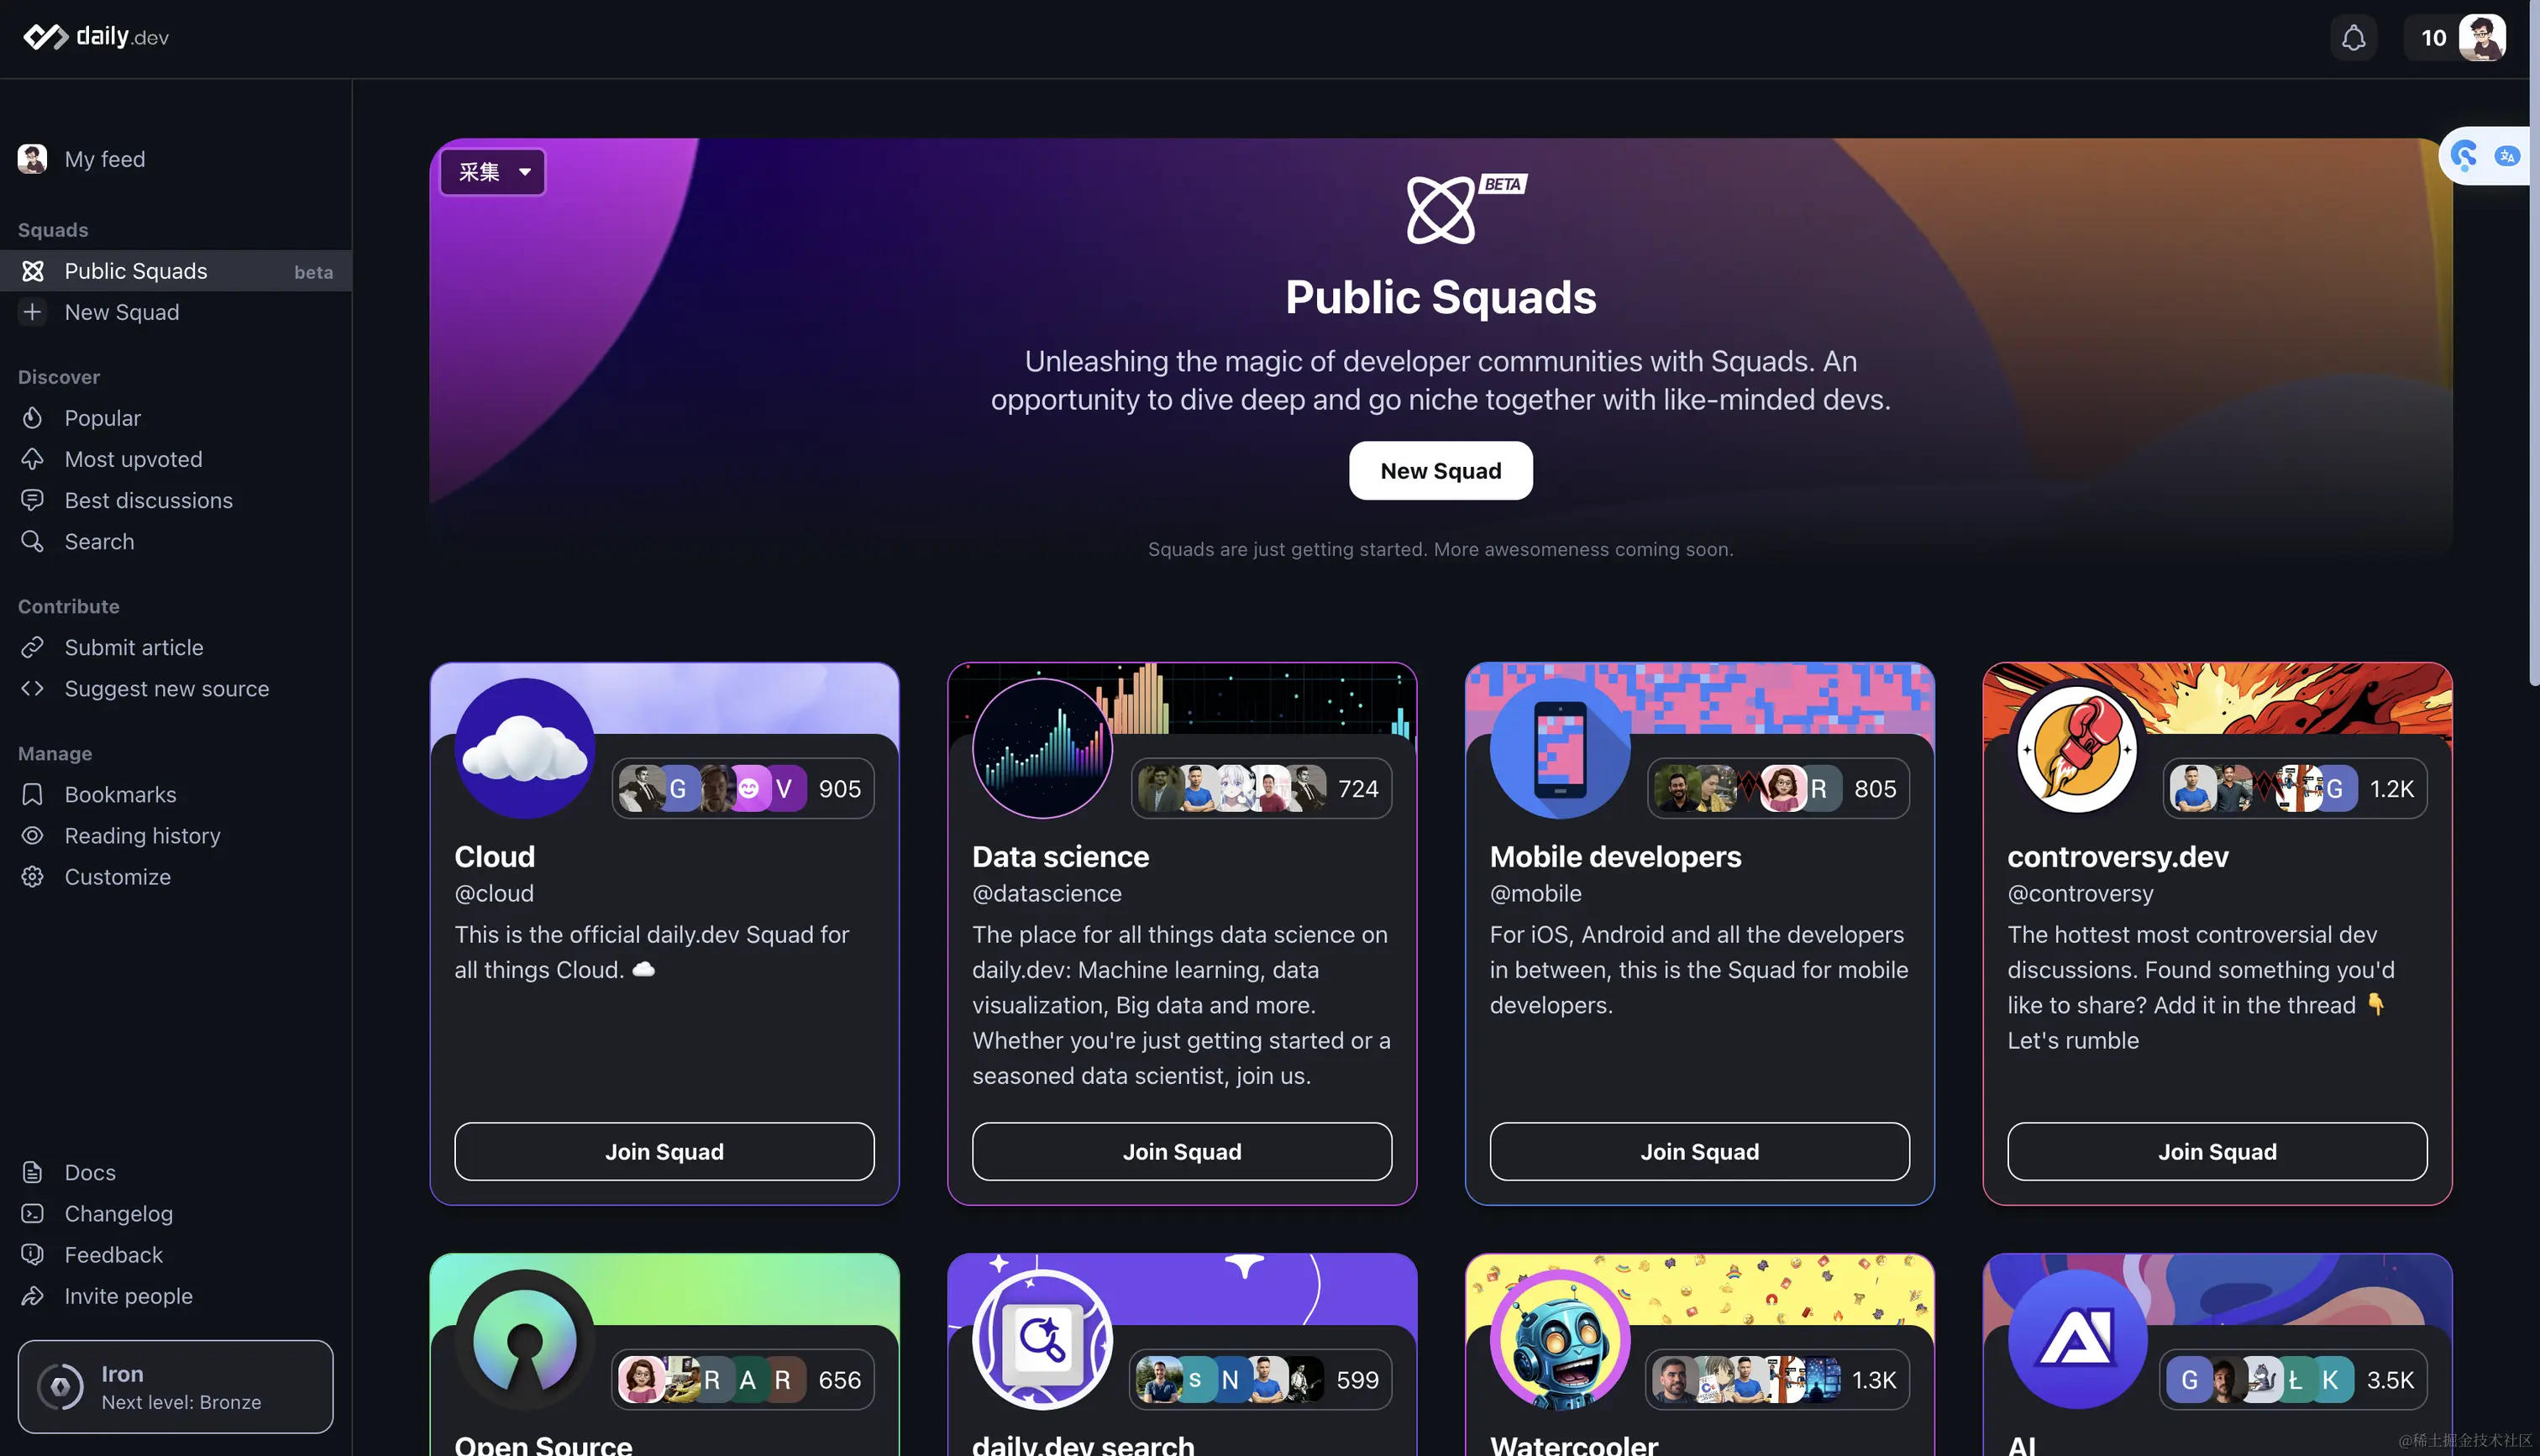2540x1456 pixels.
Task: Click the Cloud squad cloud icon
Action: 525,748
